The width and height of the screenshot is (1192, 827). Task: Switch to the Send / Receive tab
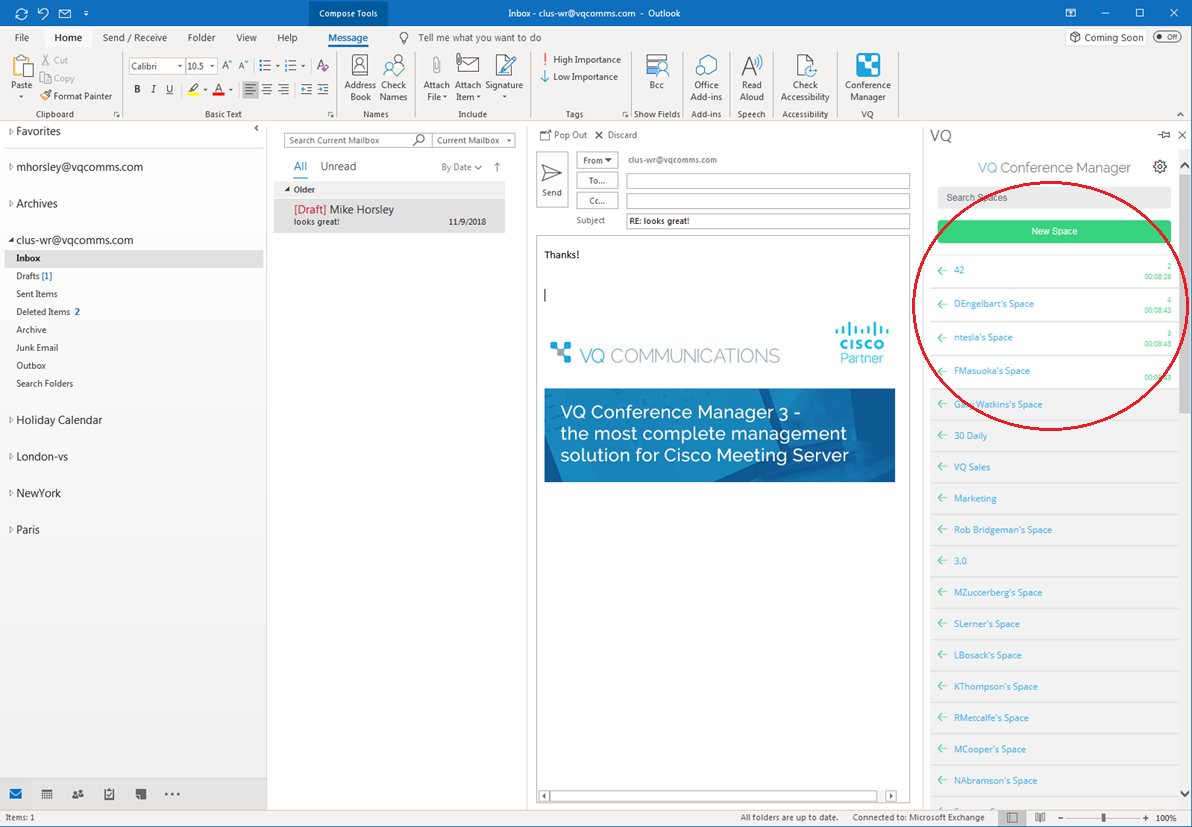[x=135, y=37]
